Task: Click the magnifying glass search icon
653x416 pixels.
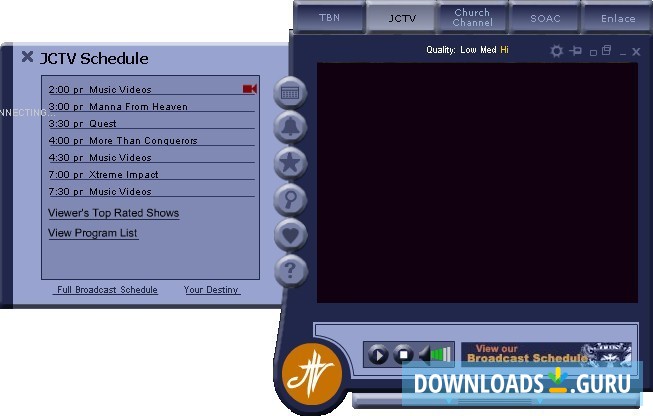Action: point(290,199)
